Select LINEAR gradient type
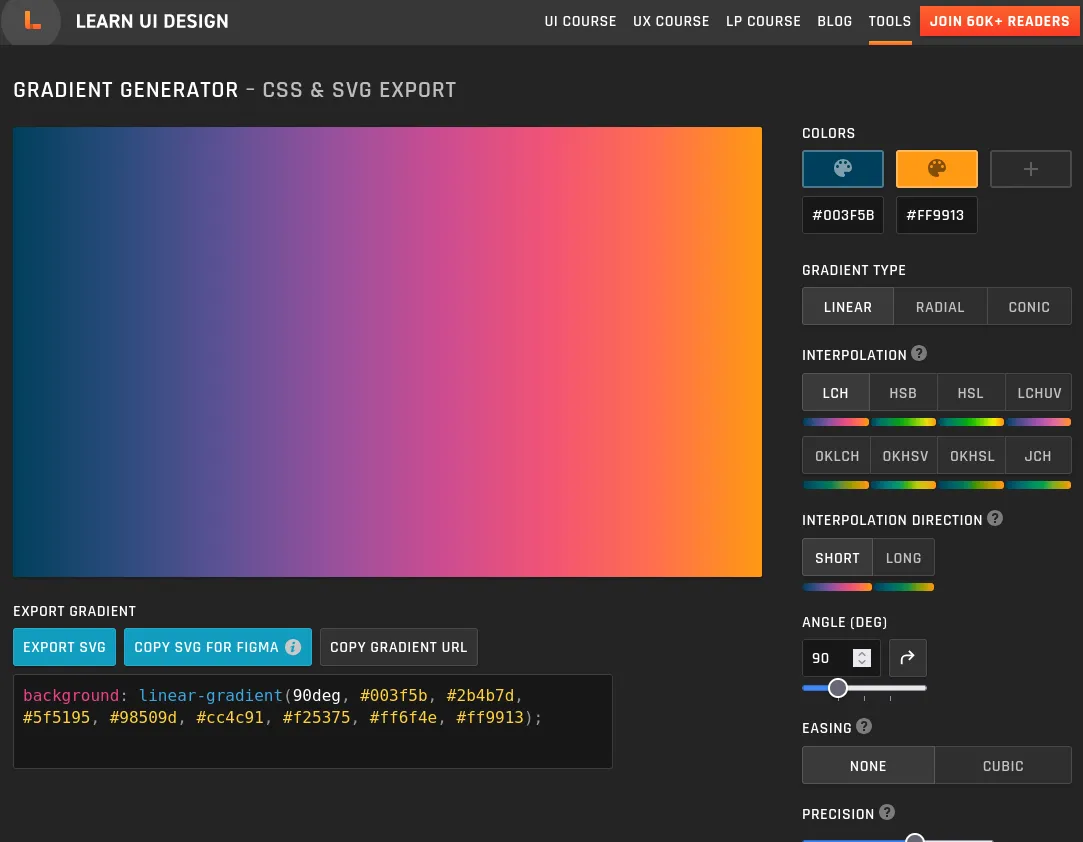Image resolution: width=1083 pixels, height=842 pixels. coord(847,307)
